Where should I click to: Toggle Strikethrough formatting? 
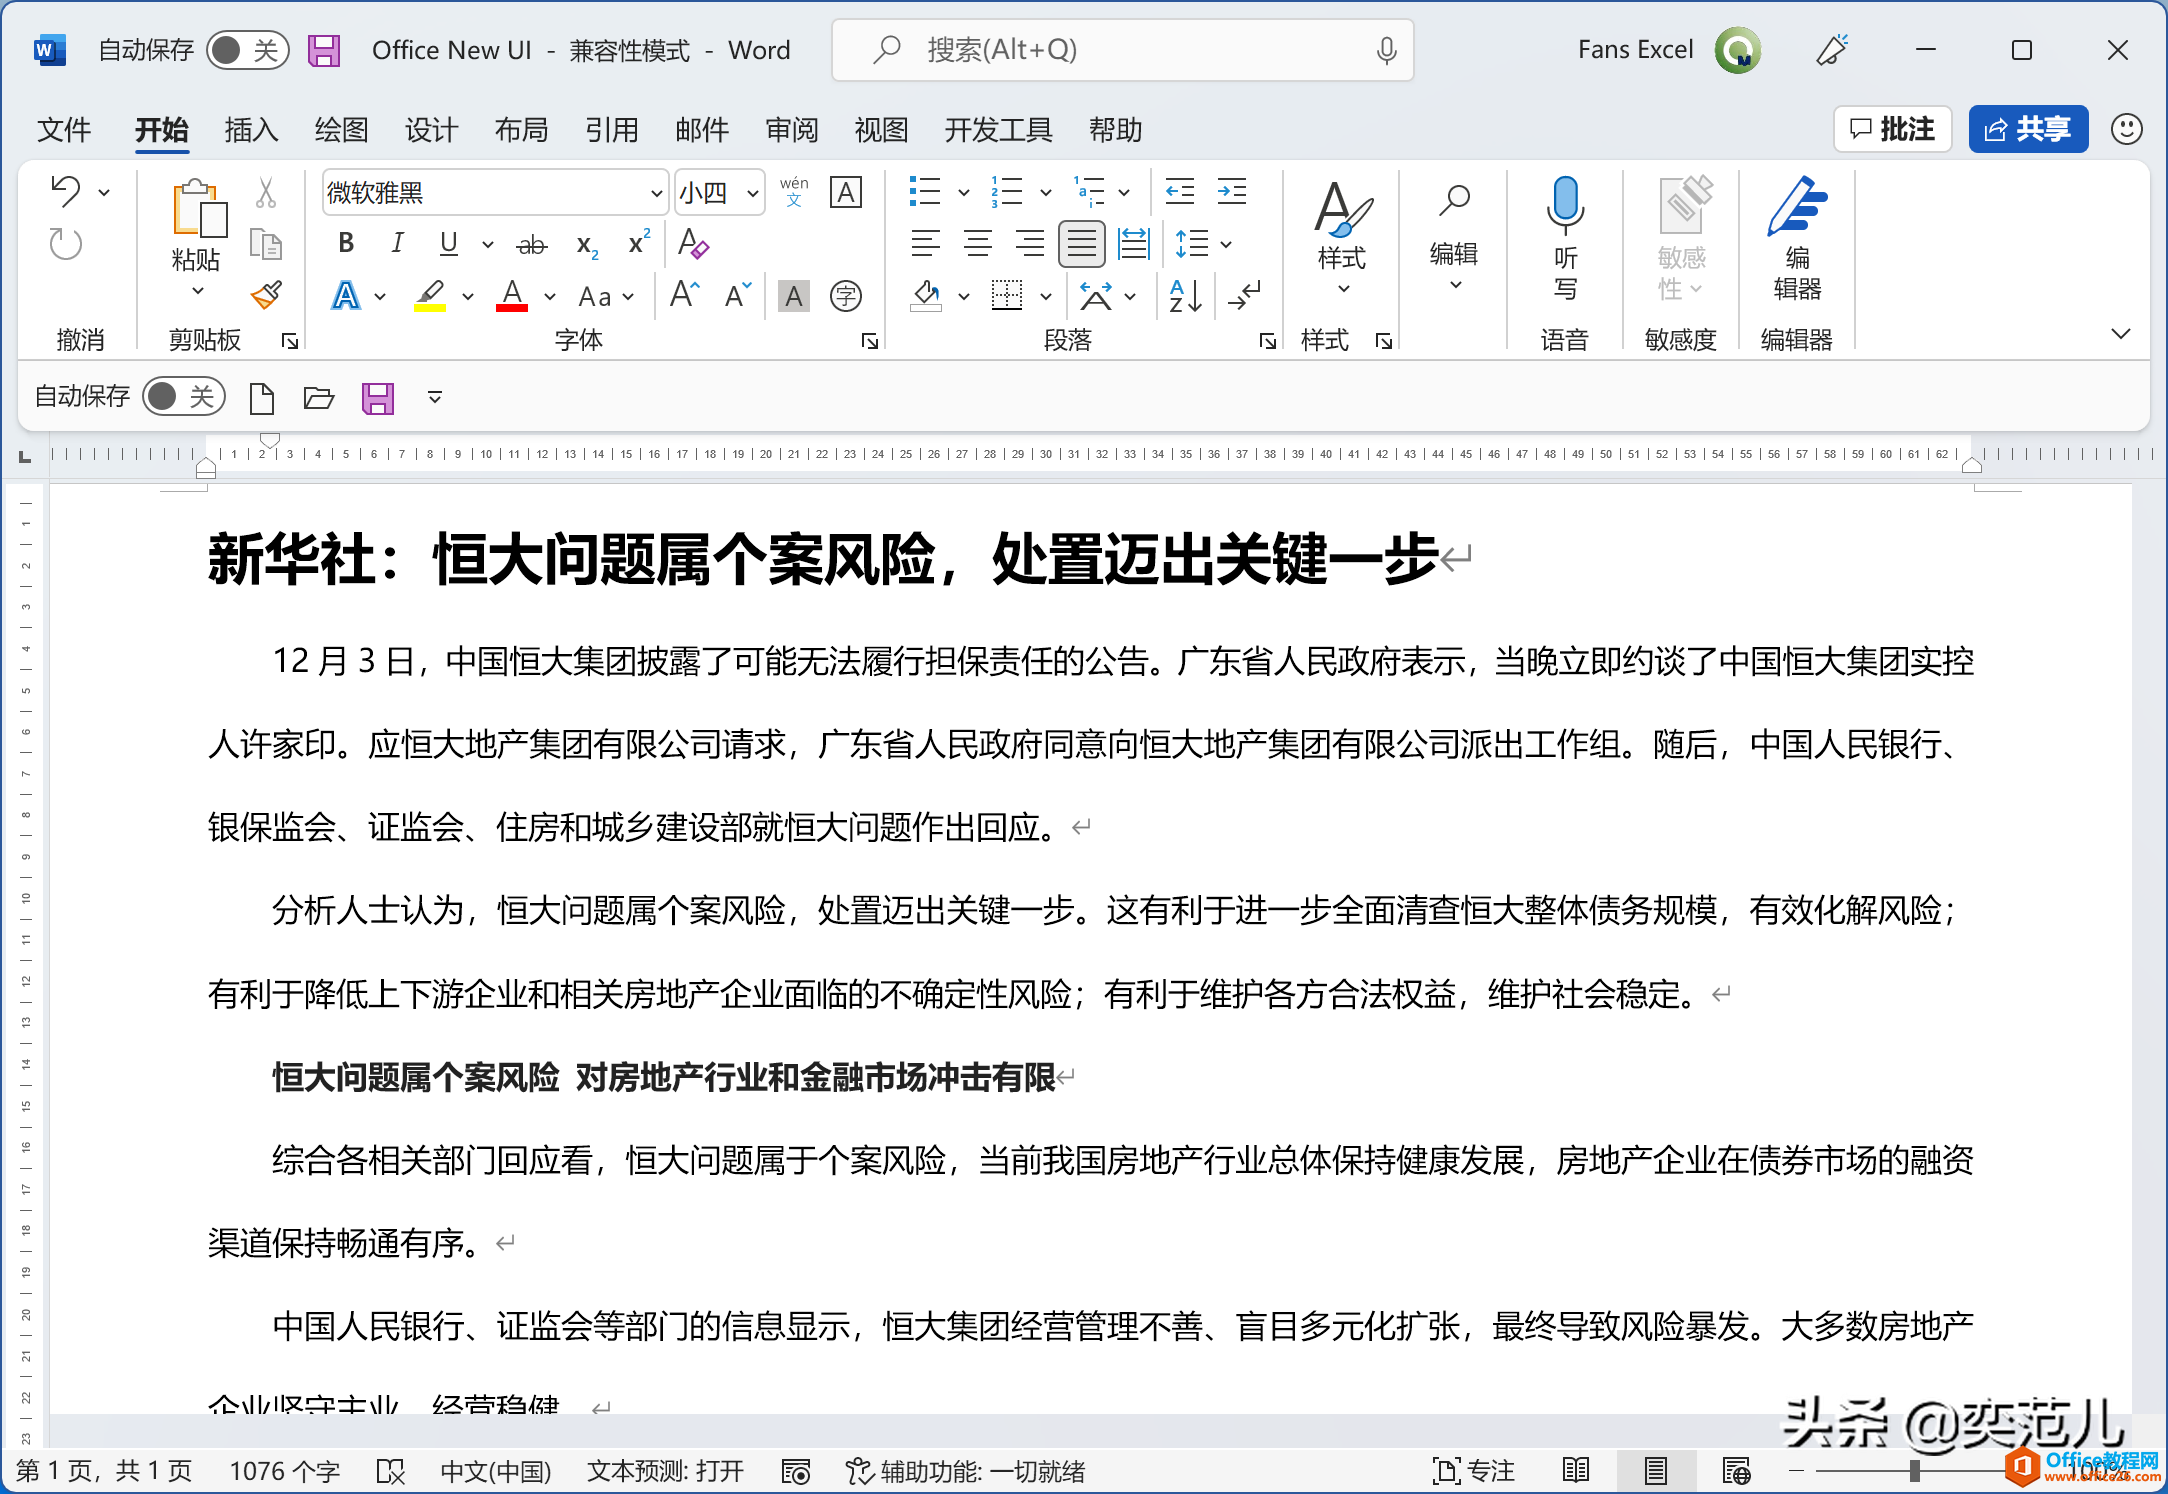[x=532, y=244]
